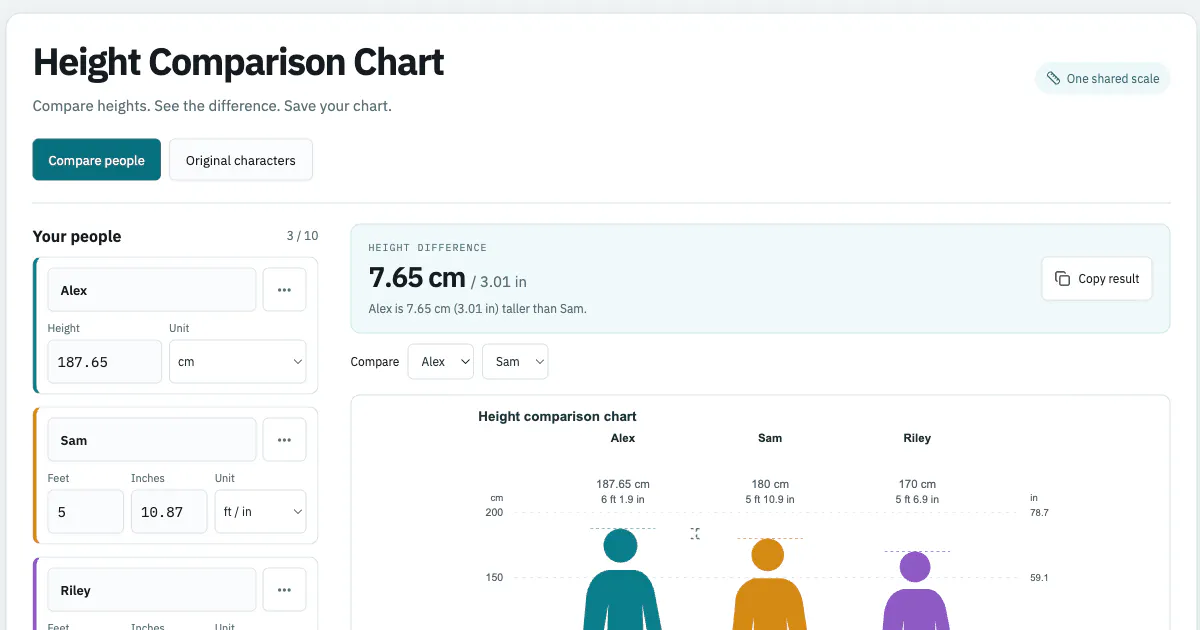Open Alex's three-dot options menu
Screen dimensions: 1200x630
pyautogui.click(x=284, y=290)
